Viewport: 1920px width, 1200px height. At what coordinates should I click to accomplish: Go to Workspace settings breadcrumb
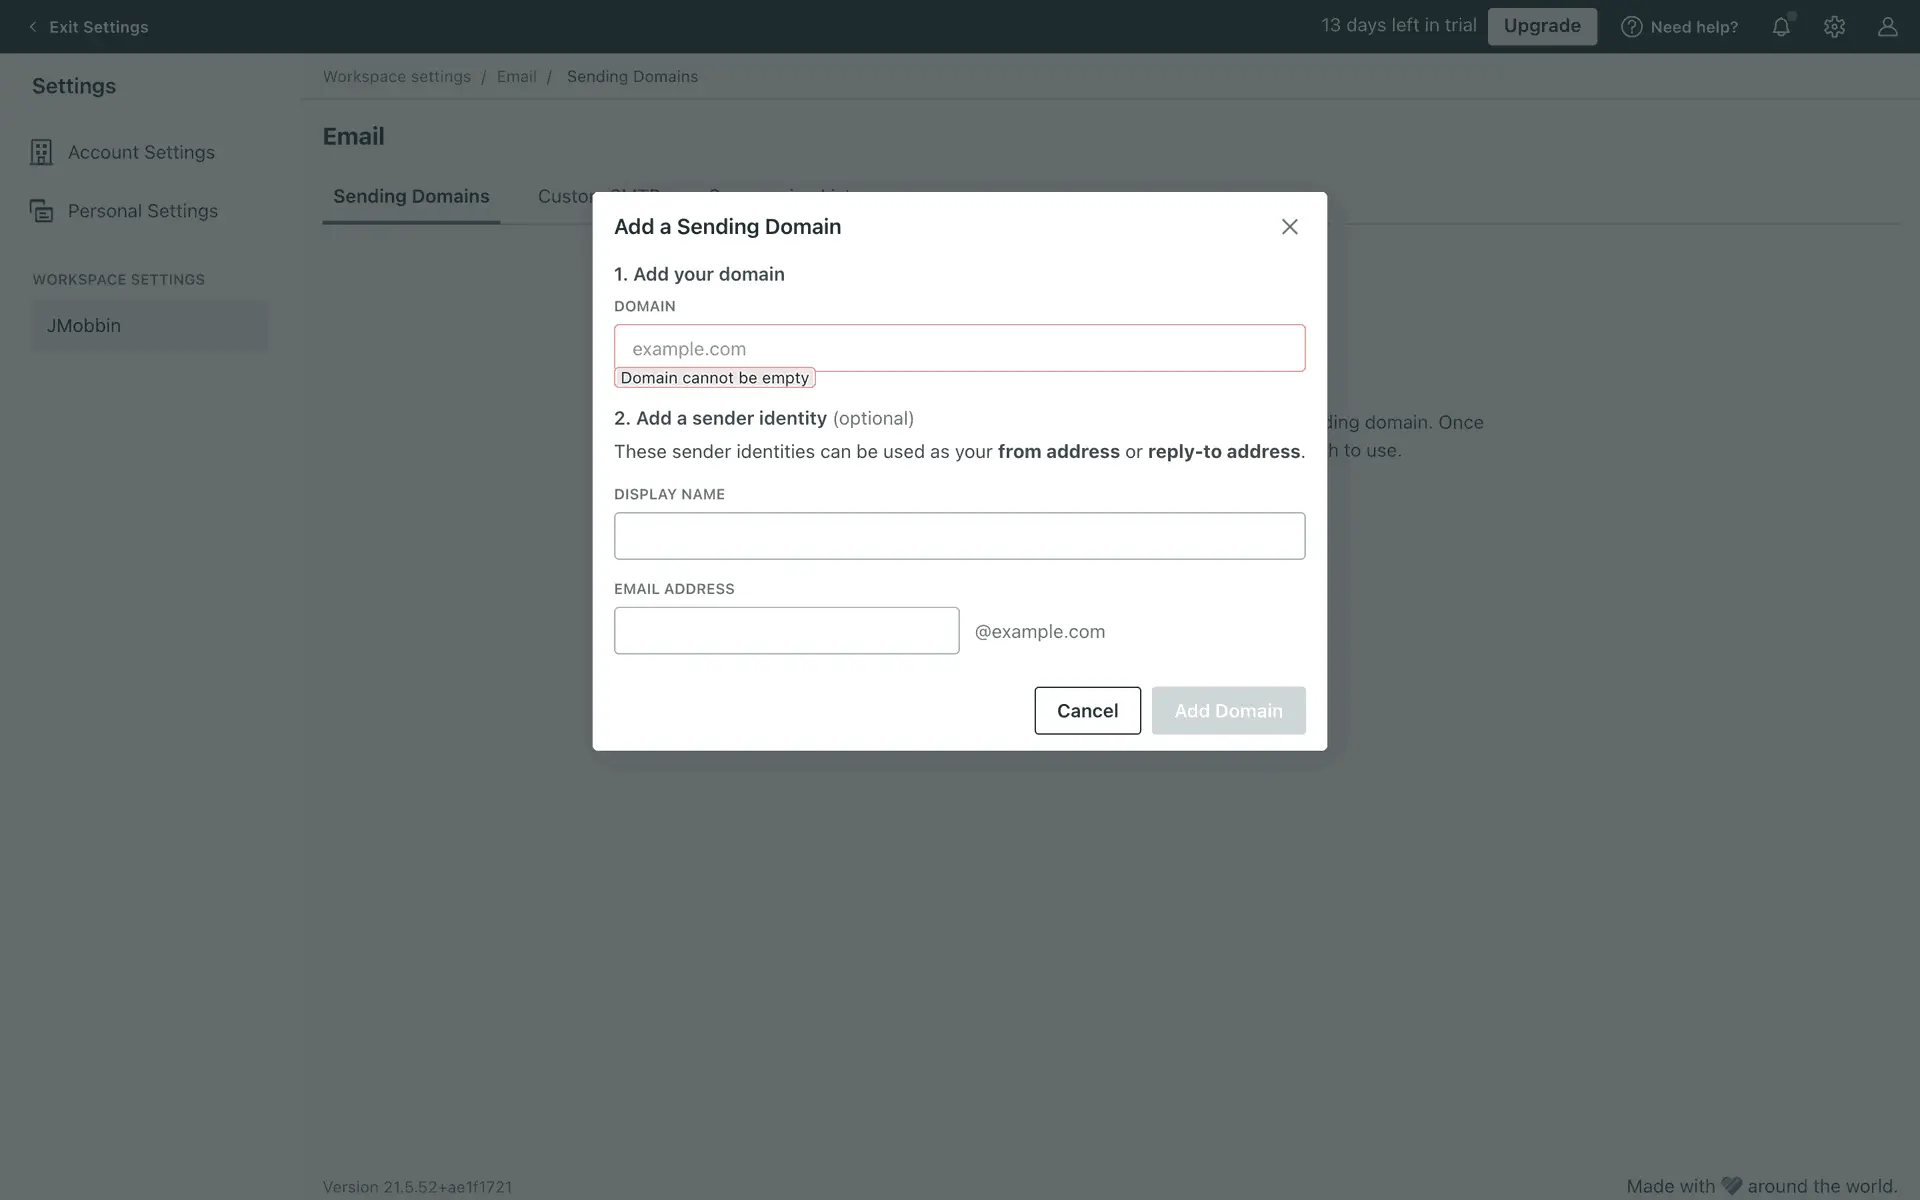click(x=396, y=77)
